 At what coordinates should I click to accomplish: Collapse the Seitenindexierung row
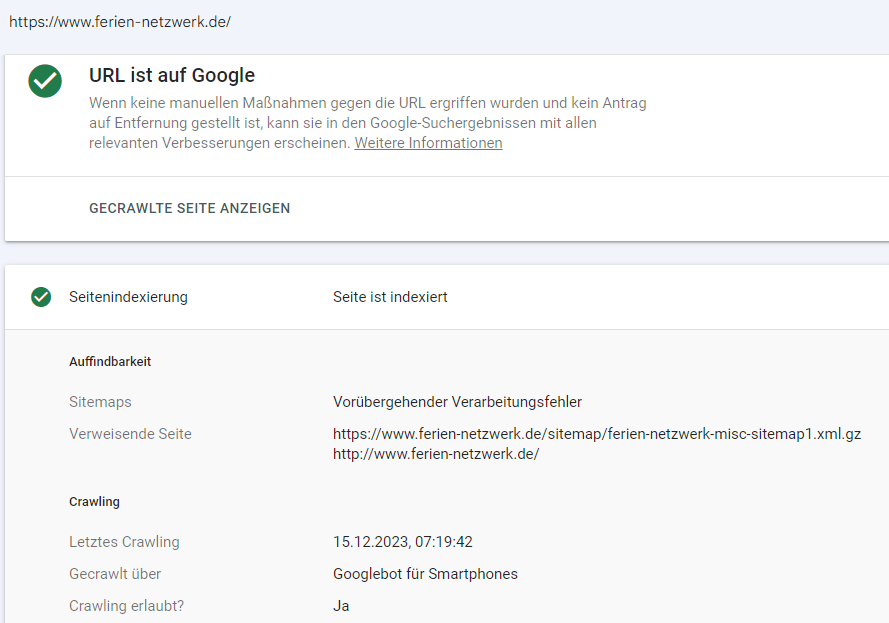tap(447, 297)
